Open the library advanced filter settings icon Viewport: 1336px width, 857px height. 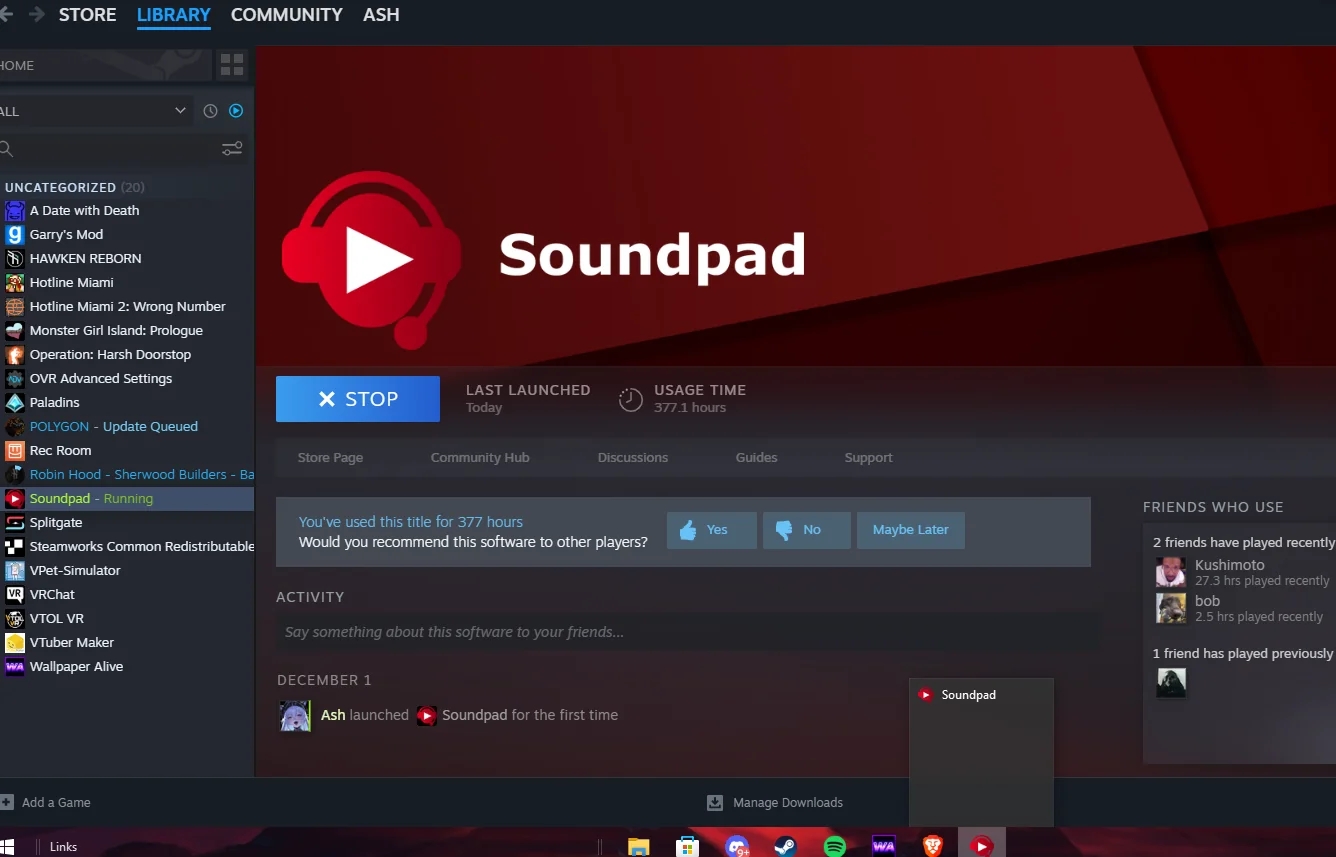[x=232, y=149]
